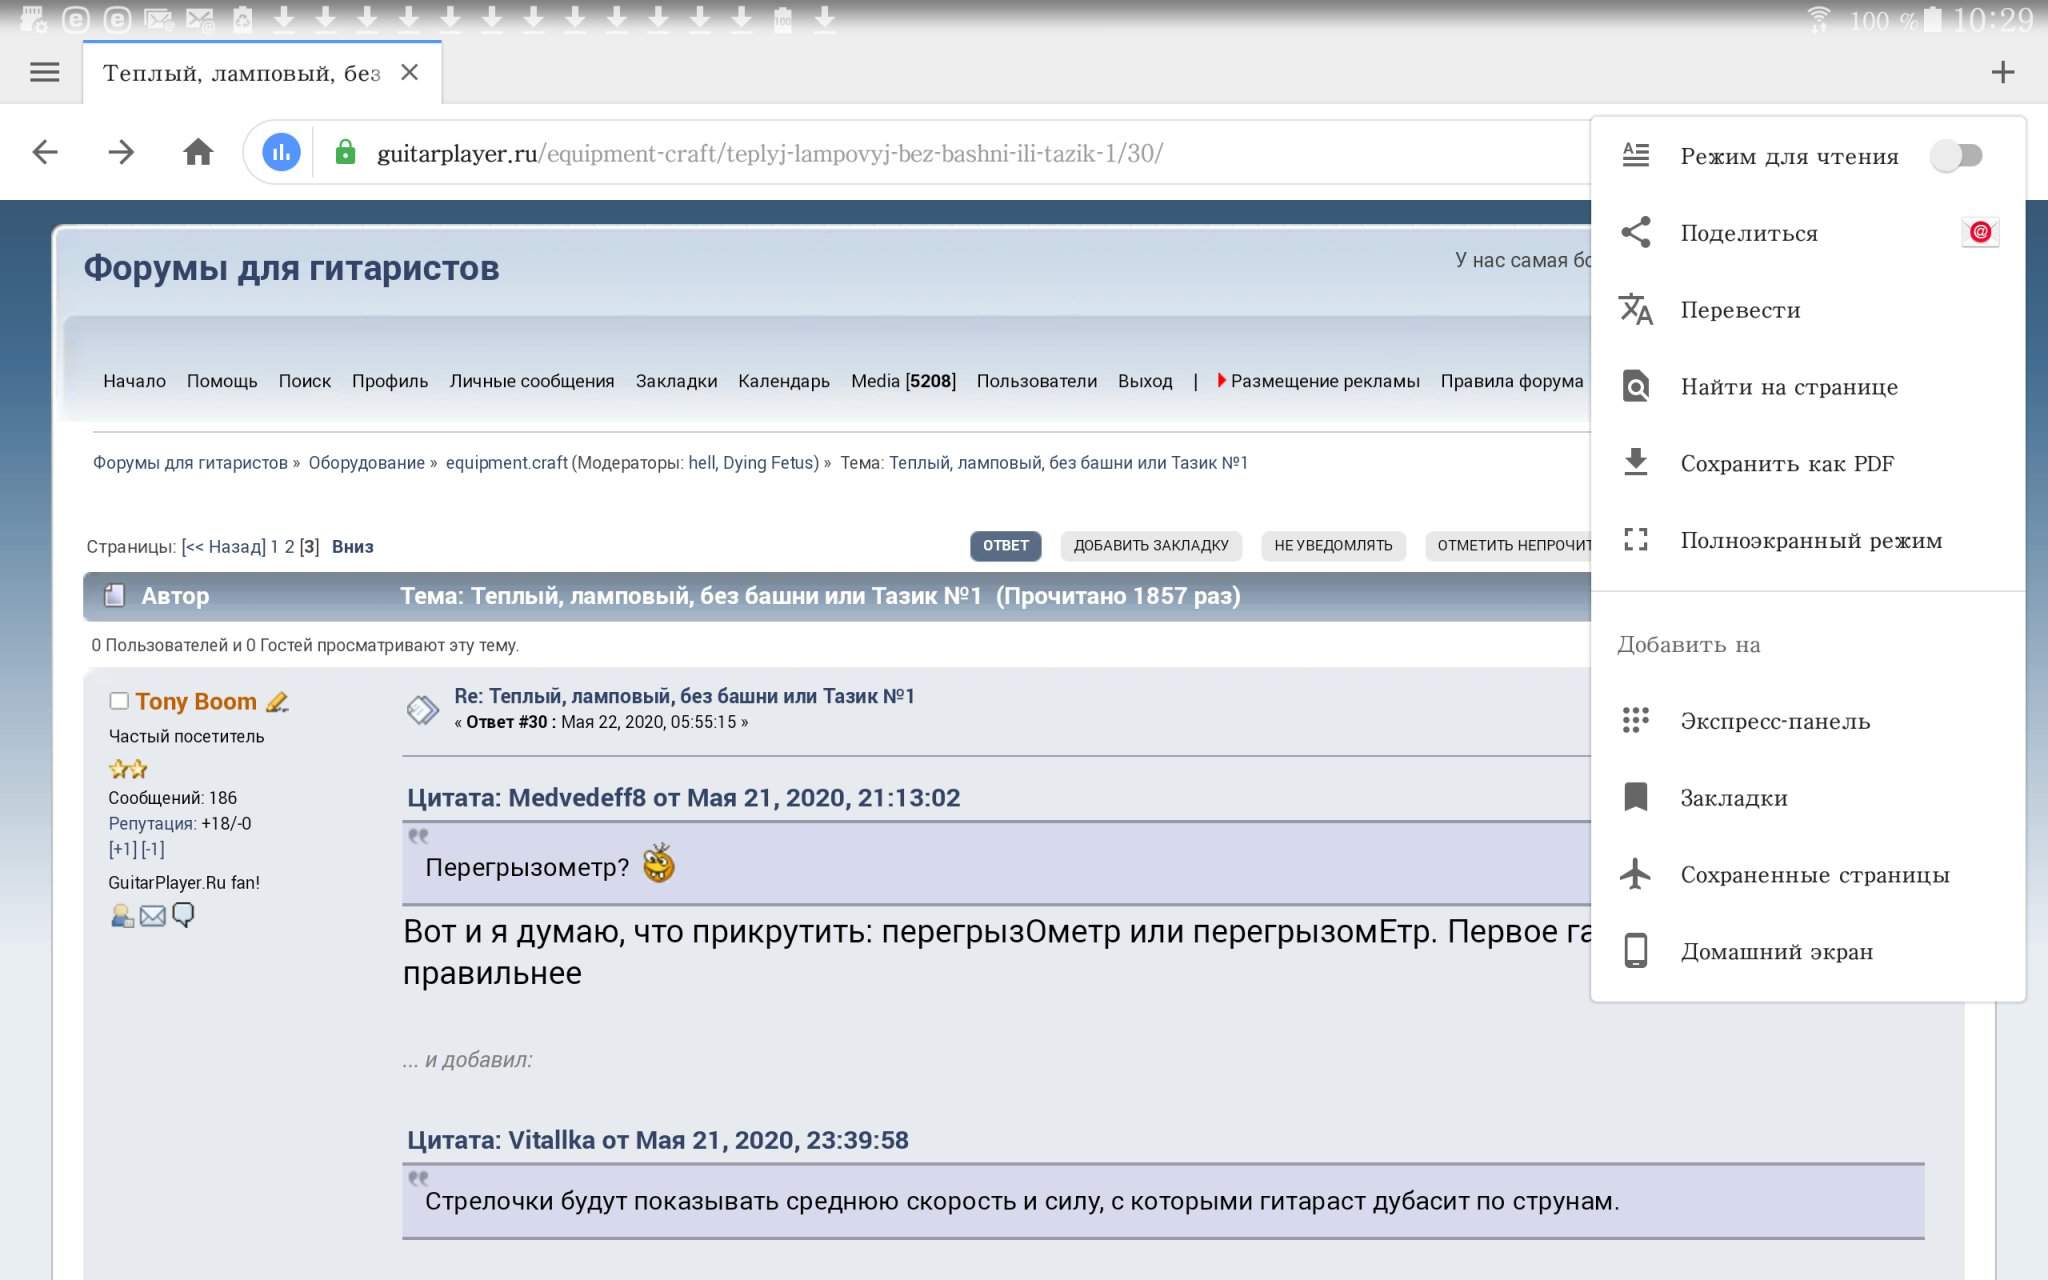2048x1280 pixels.
Task: Click the ОТВЕТ reply button
Action: tap(1005, 545)
